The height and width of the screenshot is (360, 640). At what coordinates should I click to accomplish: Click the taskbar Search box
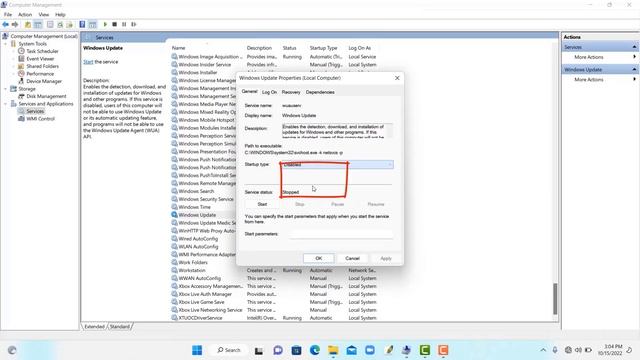pos(229,350)
